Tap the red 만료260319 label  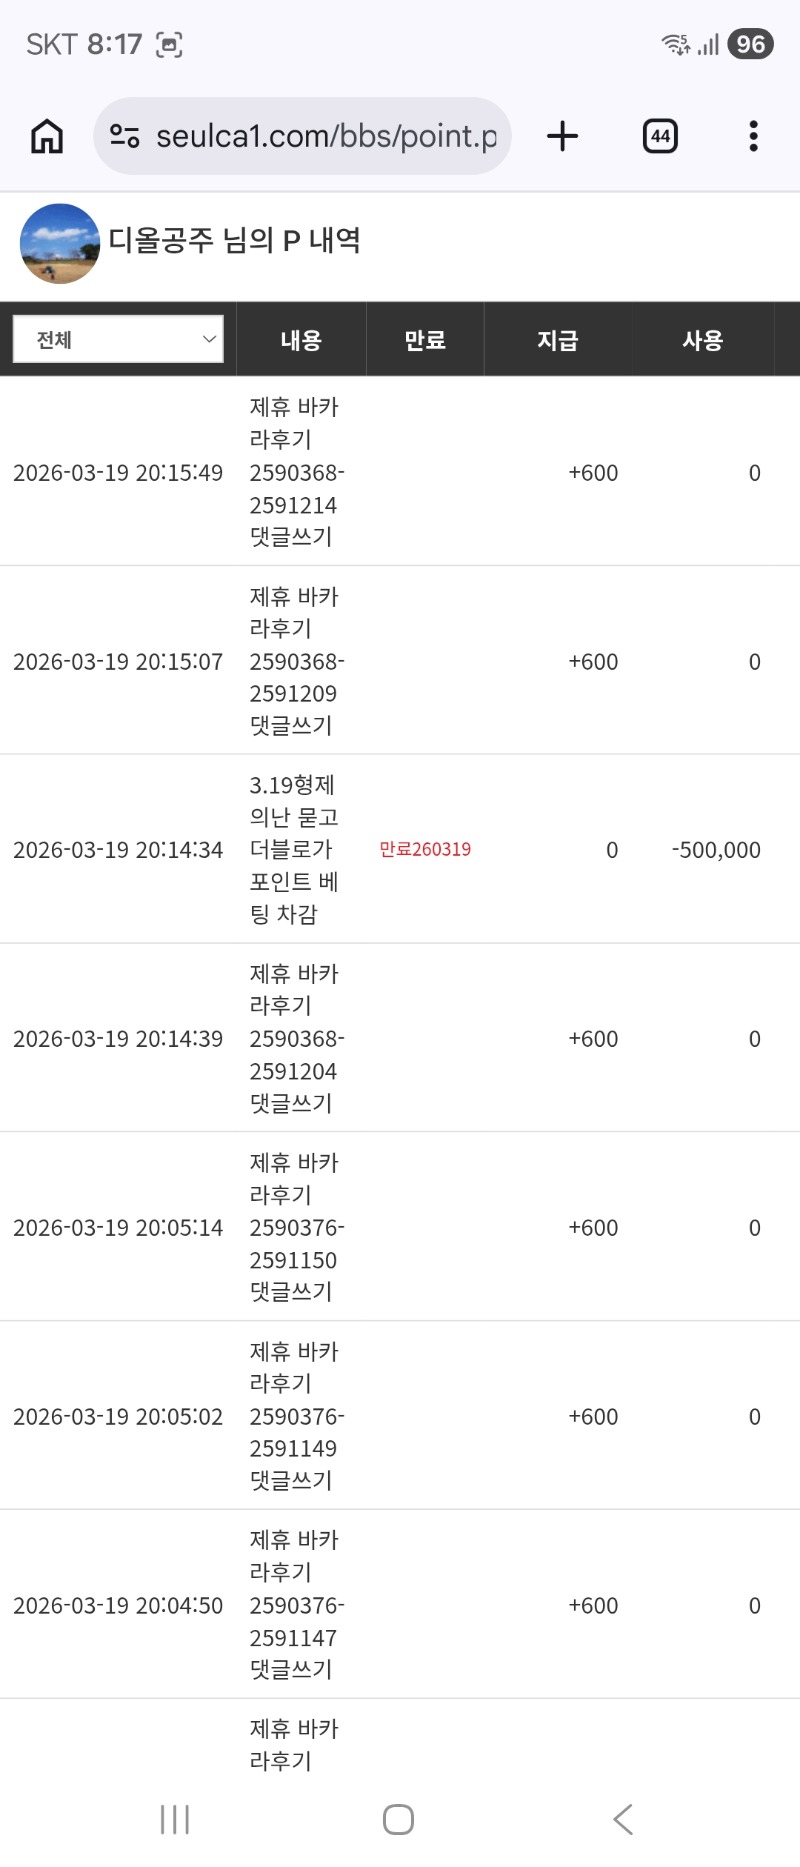(x=425, y=849)
